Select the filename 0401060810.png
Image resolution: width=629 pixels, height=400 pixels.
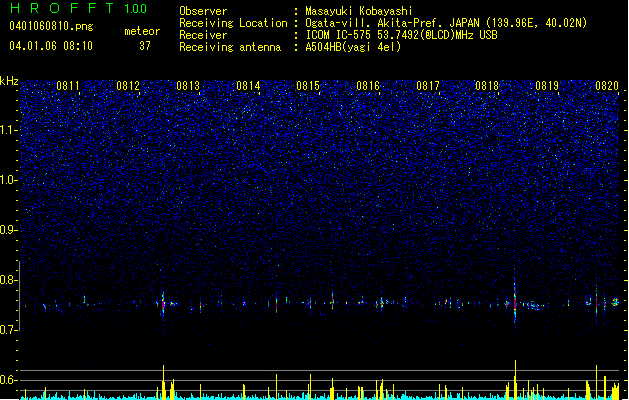tap(51, 26)
